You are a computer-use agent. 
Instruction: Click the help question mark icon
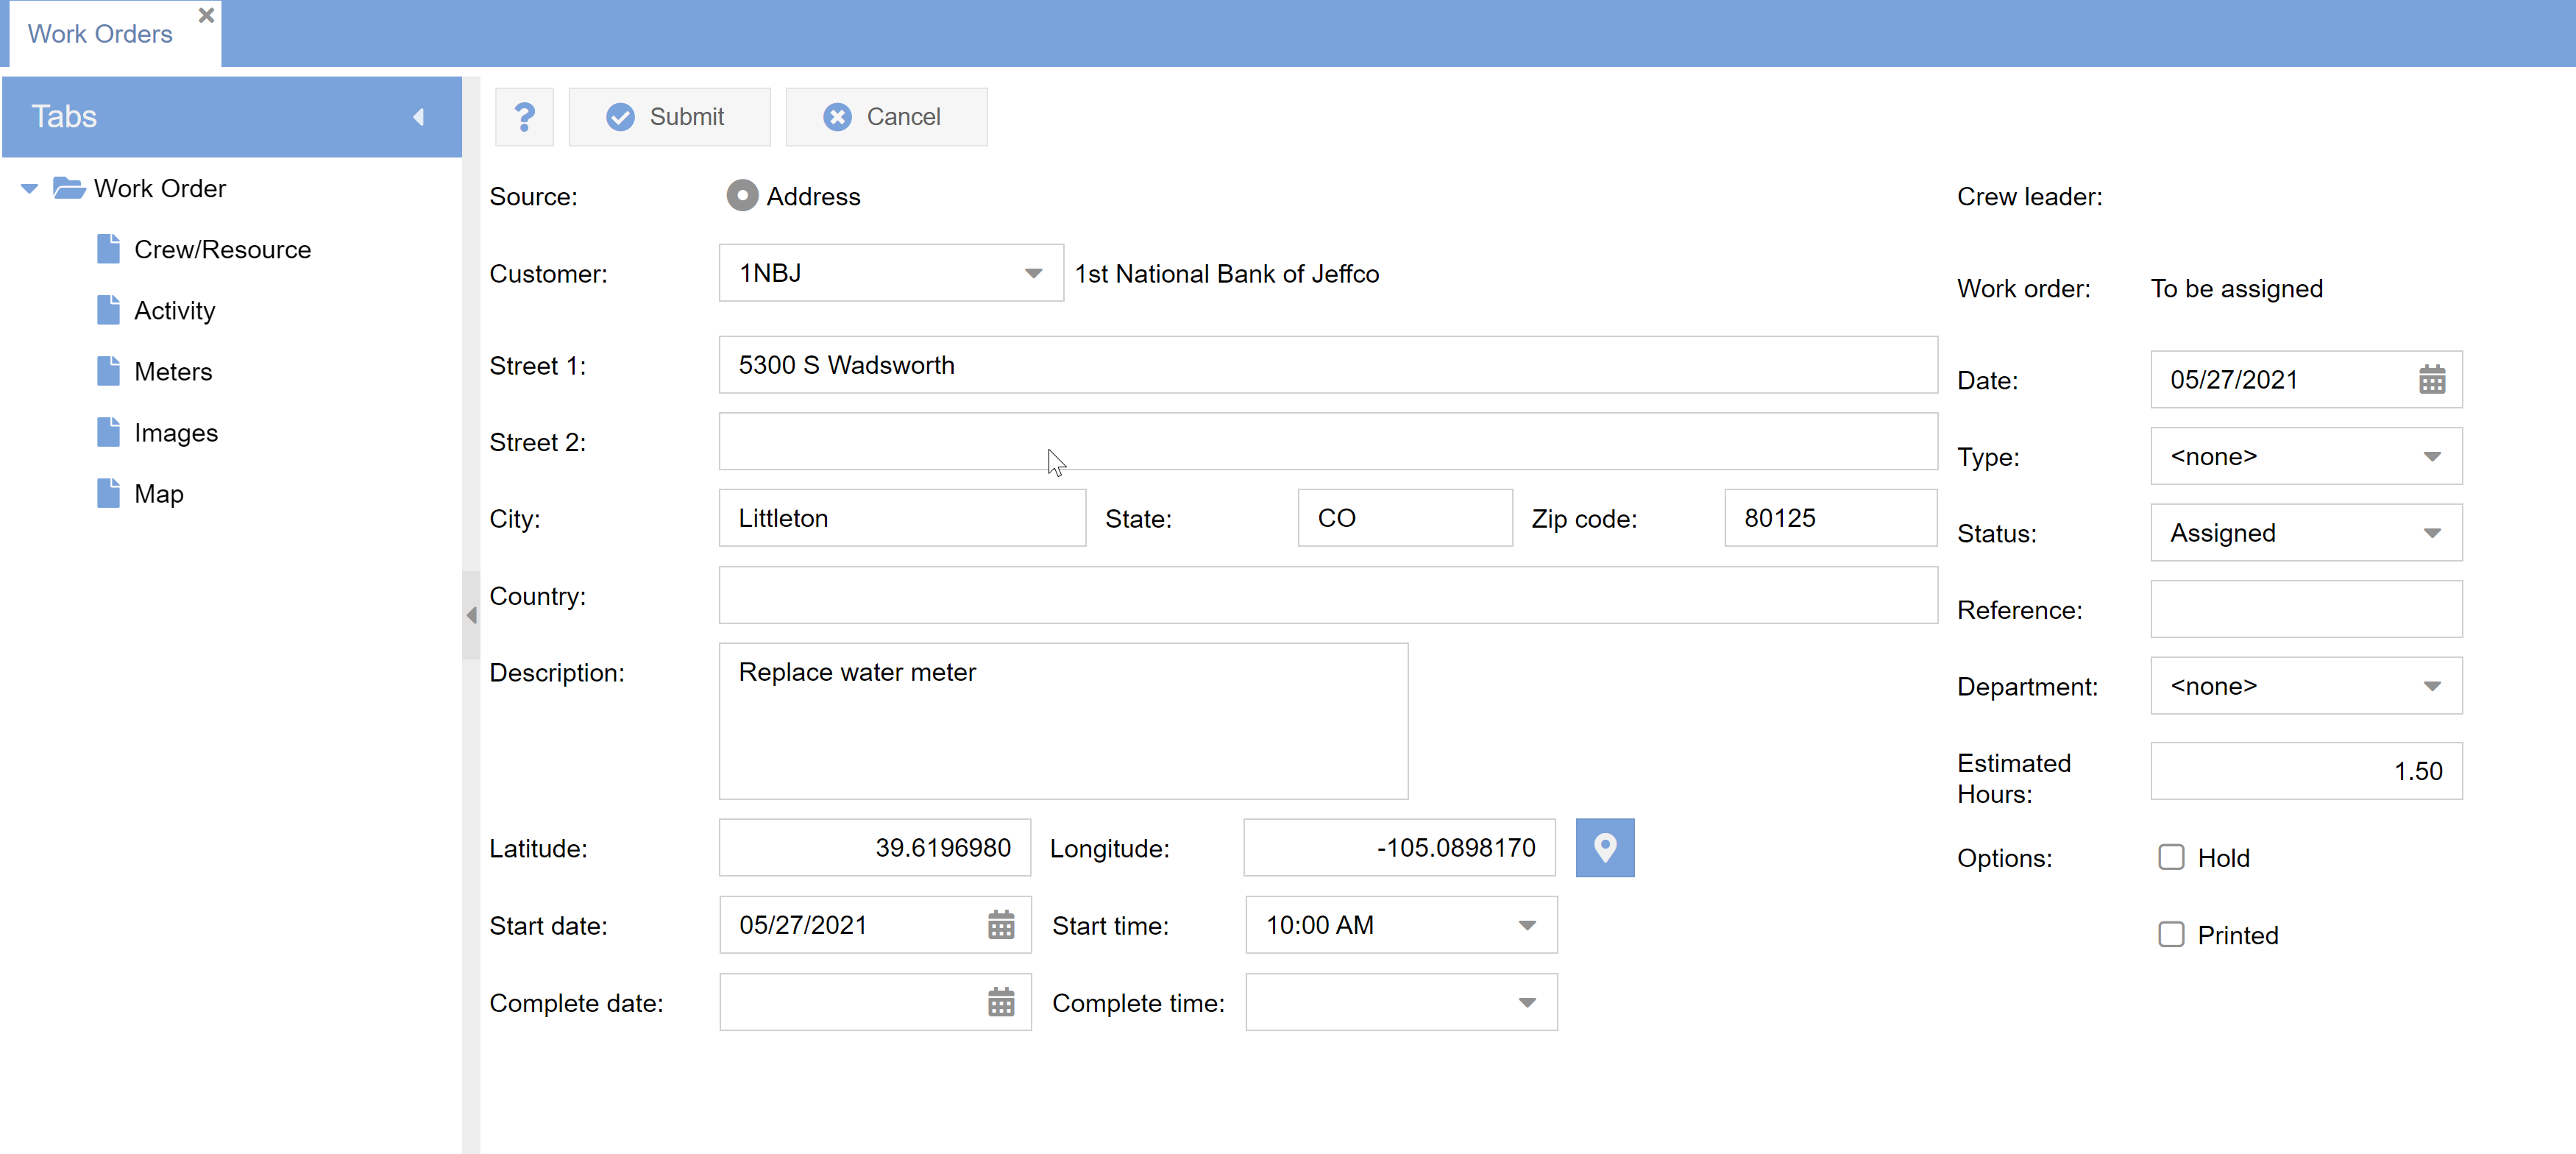click(524, 117)
